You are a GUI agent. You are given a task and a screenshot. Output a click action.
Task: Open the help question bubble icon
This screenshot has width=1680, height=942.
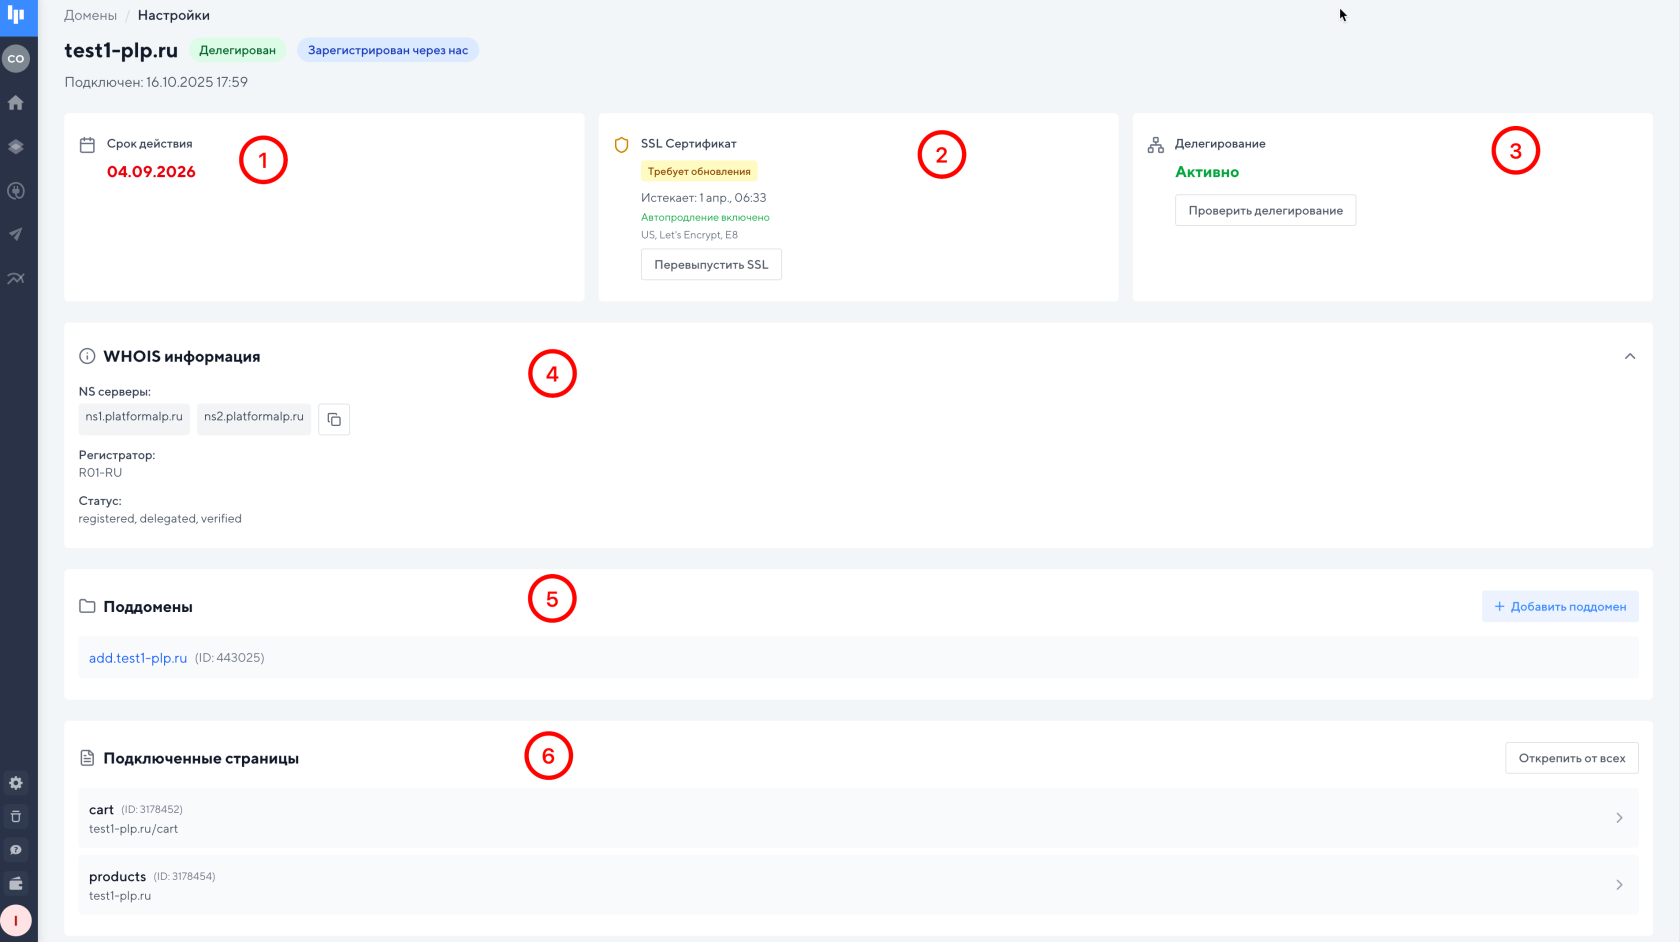(x=16, y=850)
